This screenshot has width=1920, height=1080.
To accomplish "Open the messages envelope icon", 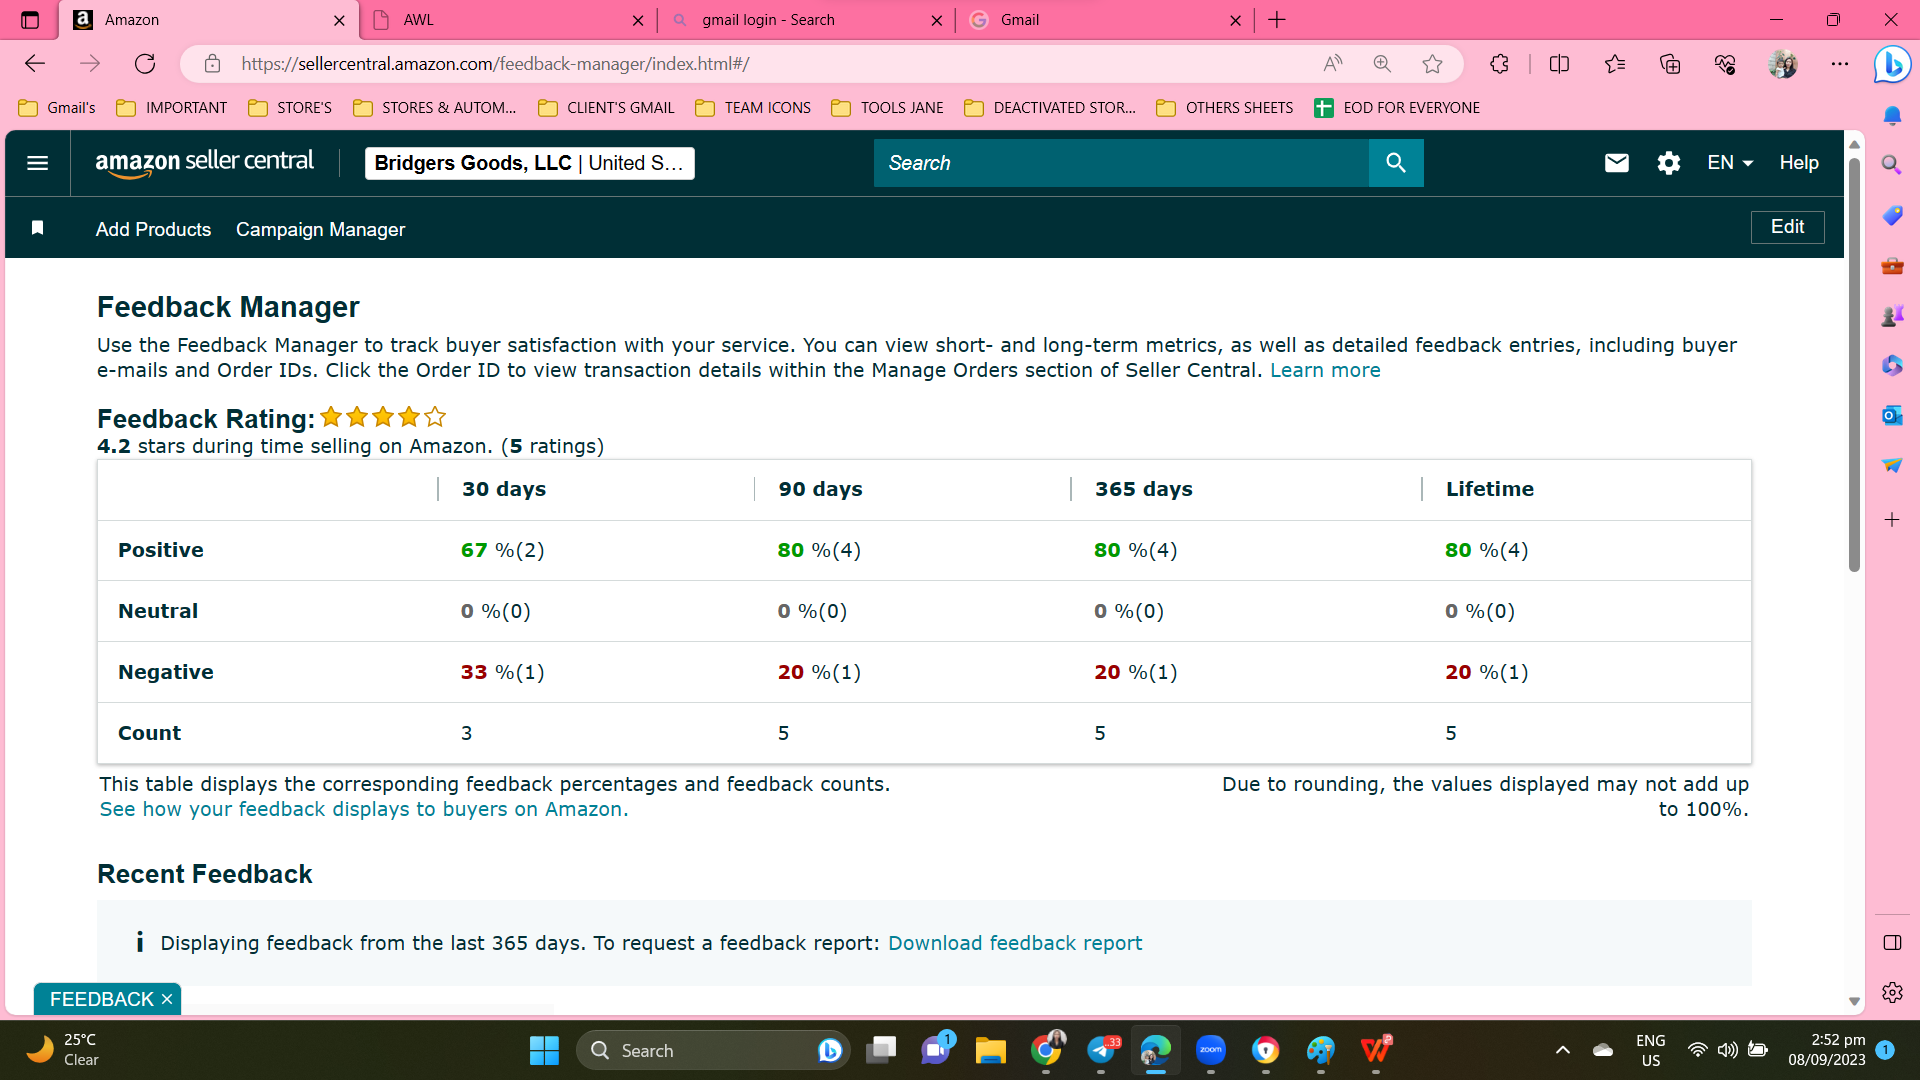I will (x=1617, y=163).
